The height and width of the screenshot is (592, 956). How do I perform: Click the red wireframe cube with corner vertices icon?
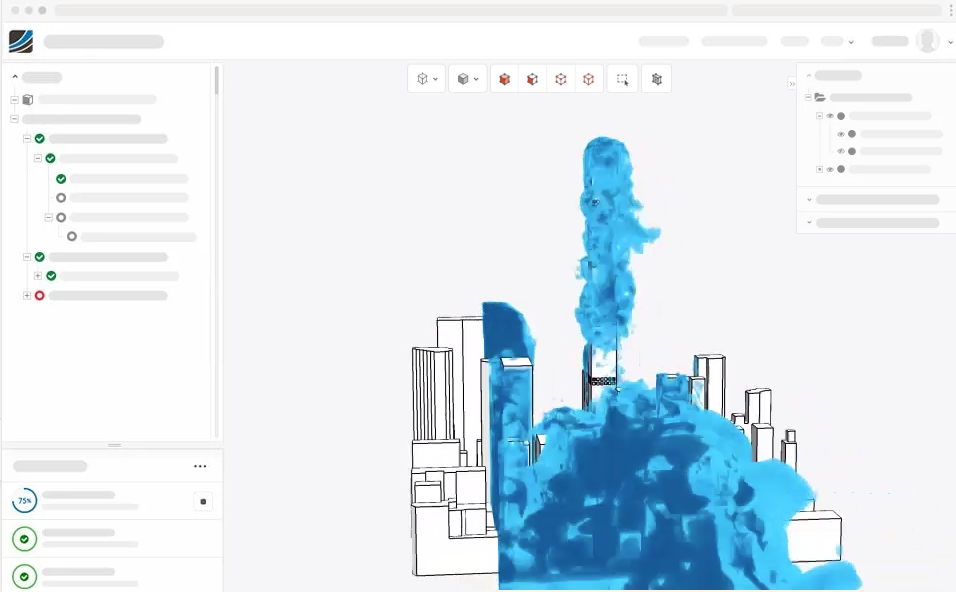560,79
